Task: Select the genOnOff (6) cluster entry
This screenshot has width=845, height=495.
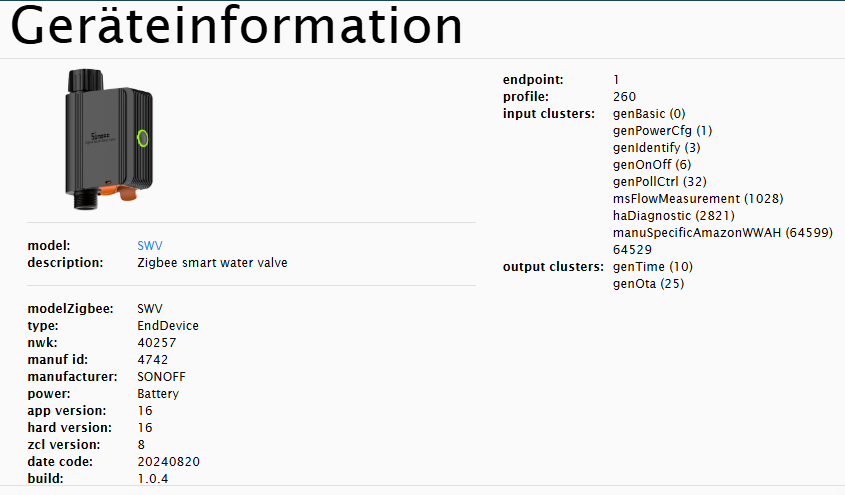Action: coord(652,165)
